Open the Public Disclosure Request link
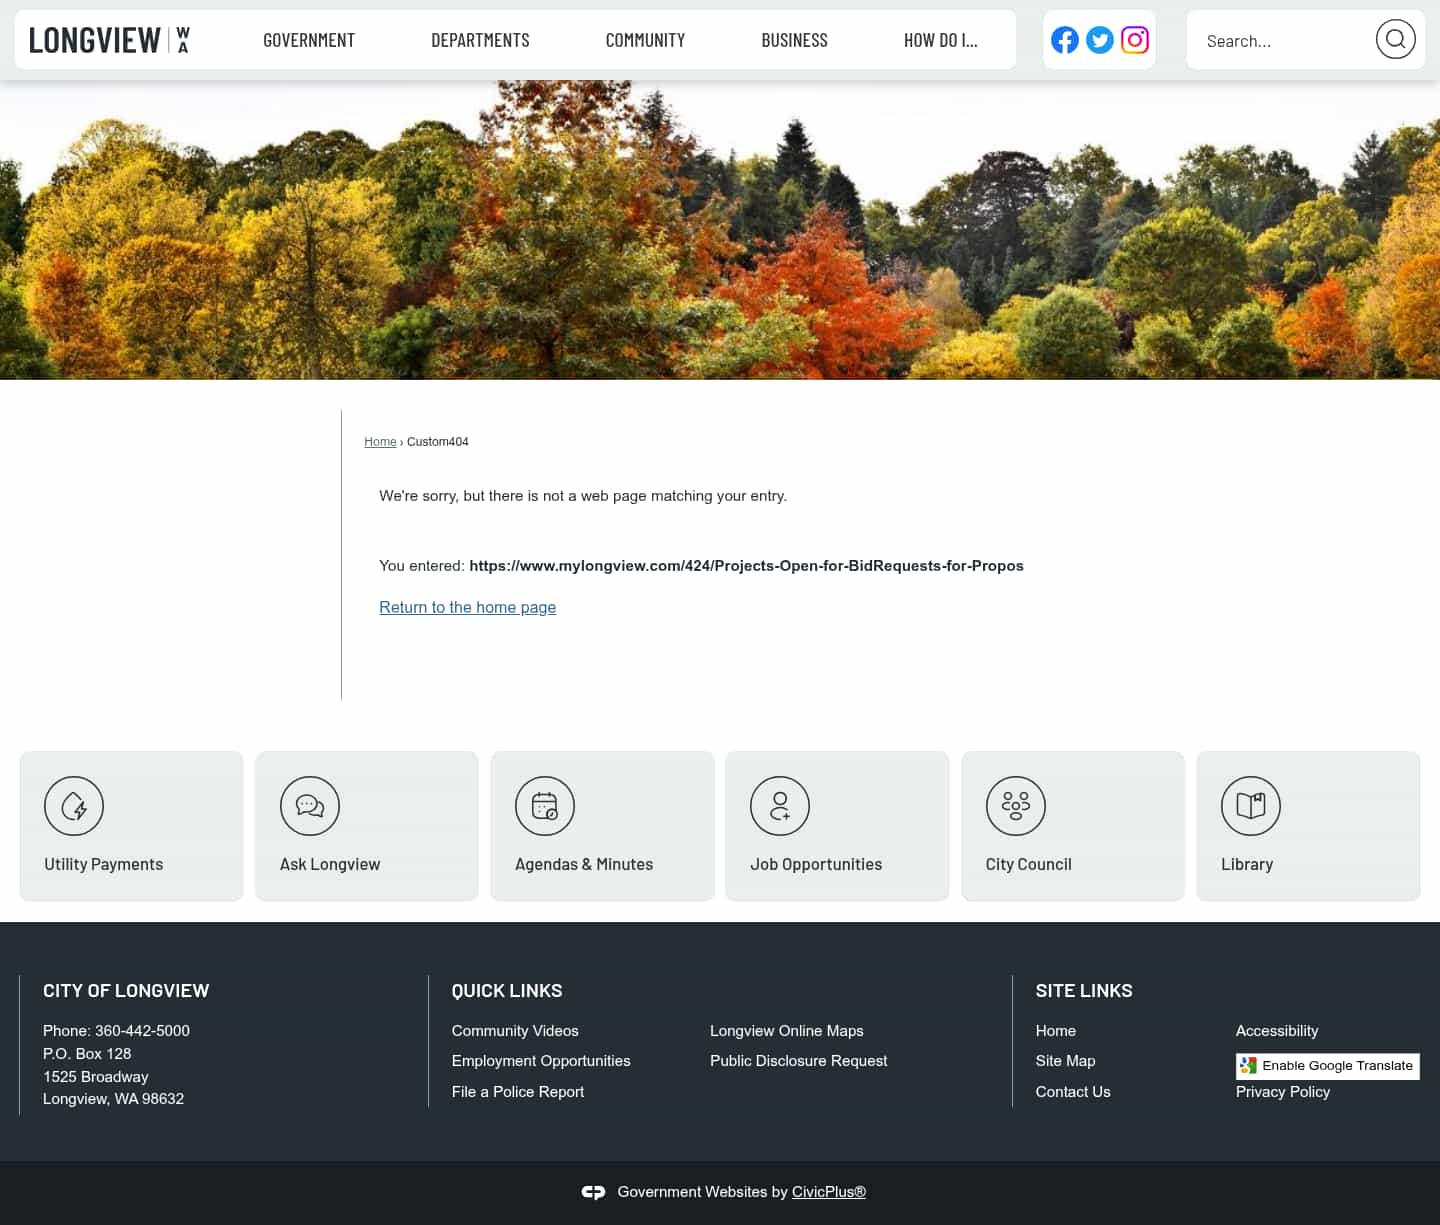The width and height of the screenshot is (1440, 1225). click(x=798, y=1060)
